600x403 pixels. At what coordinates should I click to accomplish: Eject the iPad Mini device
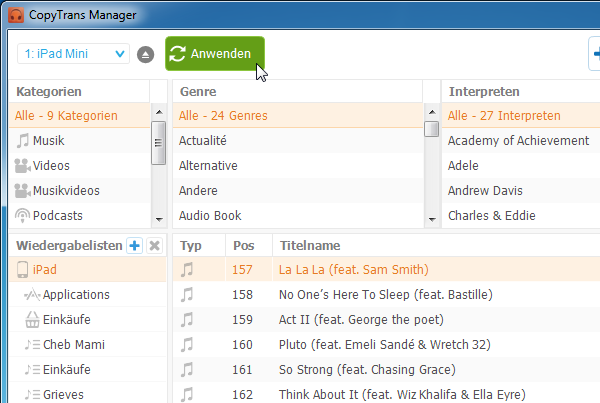(145, 54)
